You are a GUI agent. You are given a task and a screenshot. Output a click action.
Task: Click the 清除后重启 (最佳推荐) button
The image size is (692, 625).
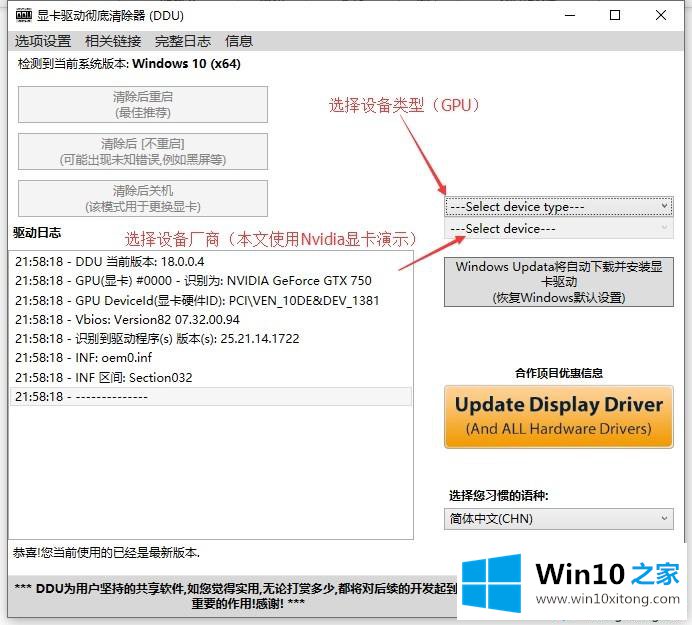[143, 105]
